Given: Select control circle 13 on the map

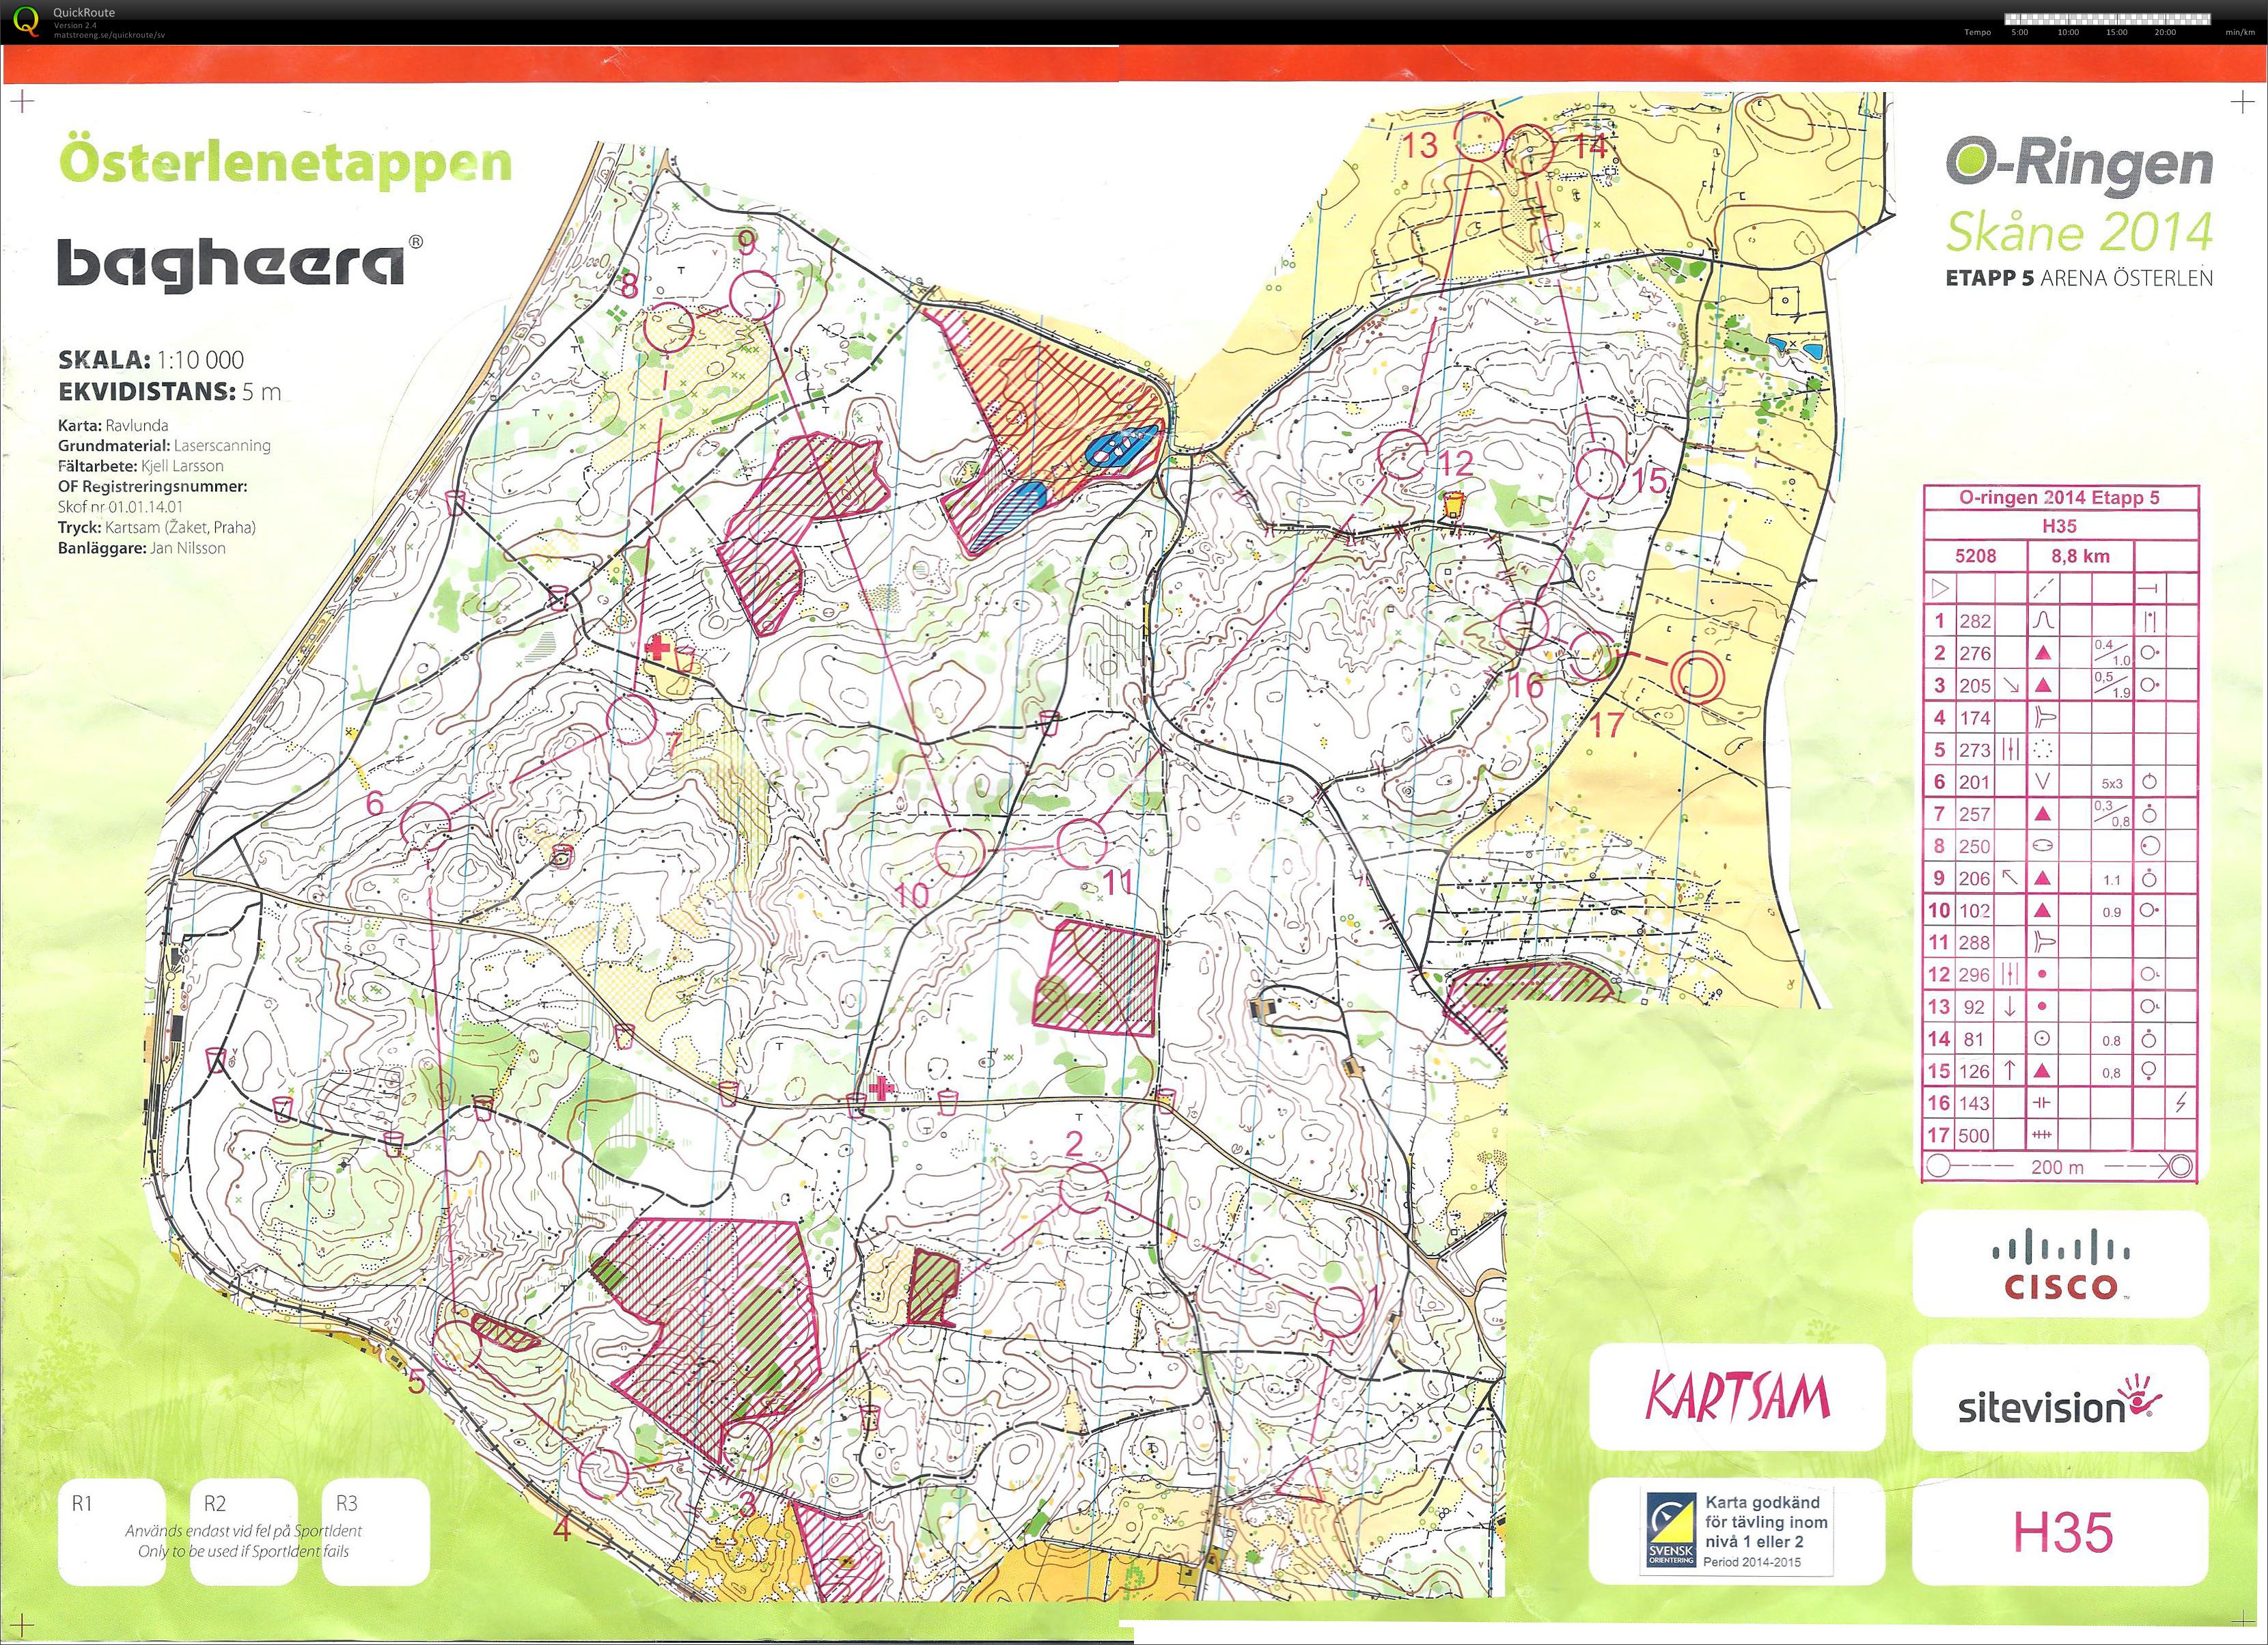Looking at the screenshot, I should pyautogui.click(x=1478, y=137).
